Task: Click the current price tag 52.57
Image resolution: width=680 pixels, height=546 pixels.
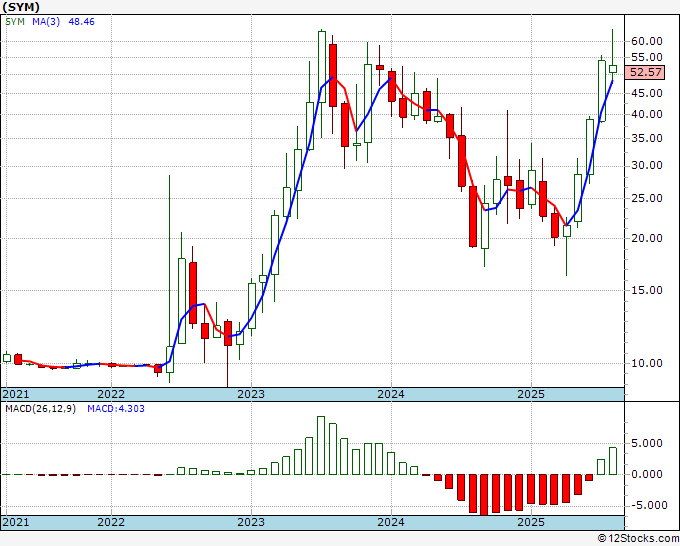Action: tap(646, 72)
